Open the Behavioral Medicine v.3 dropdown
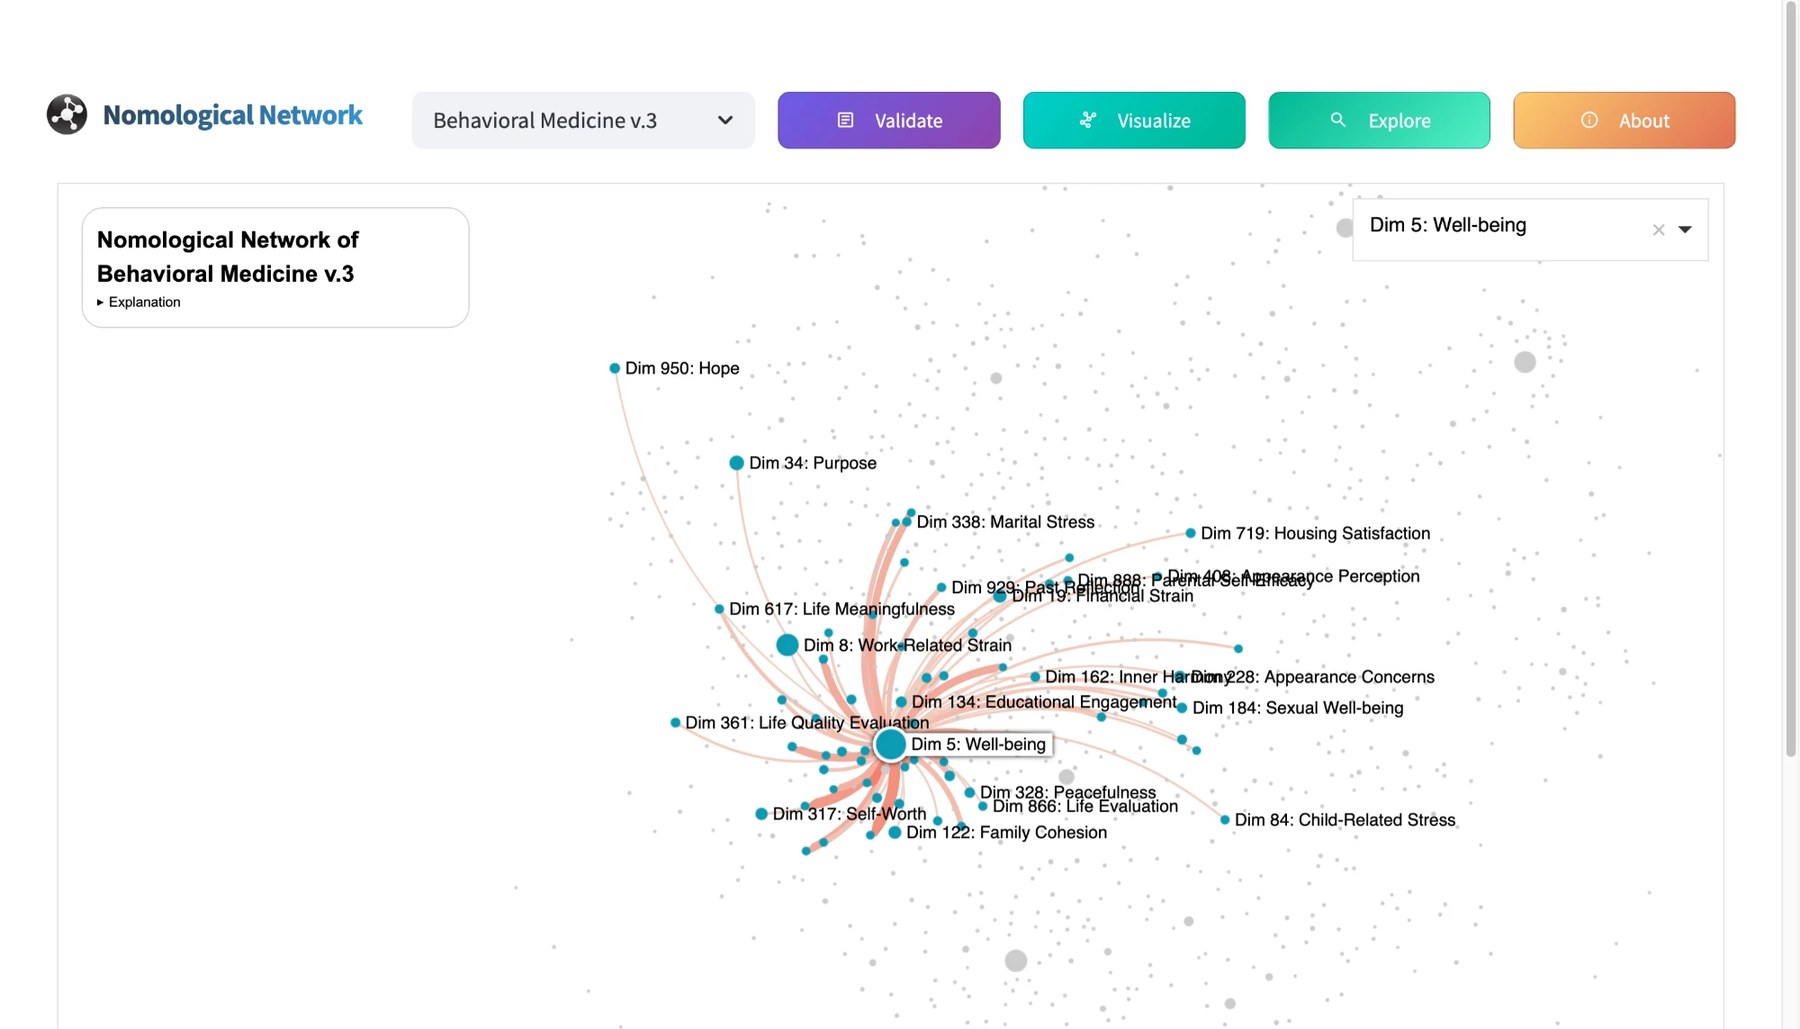 coord(583,120)
